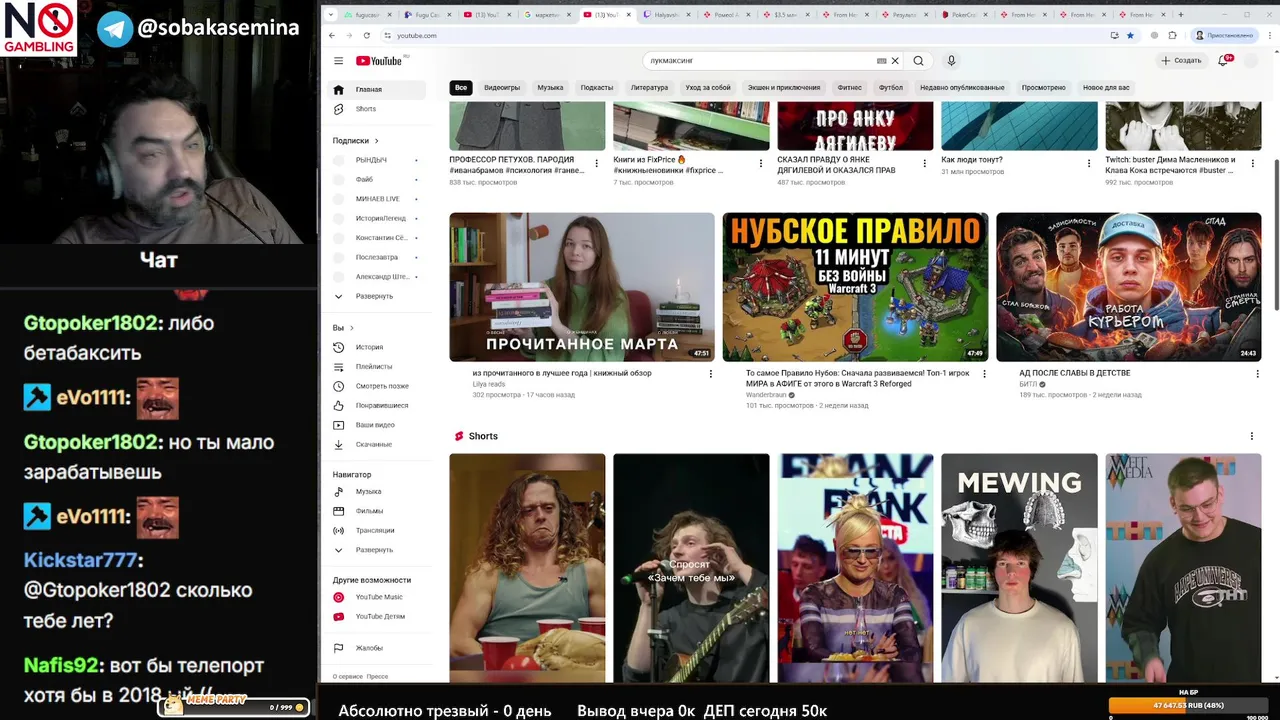
Task: Reload the page in the browser
Action: [366, 35]
